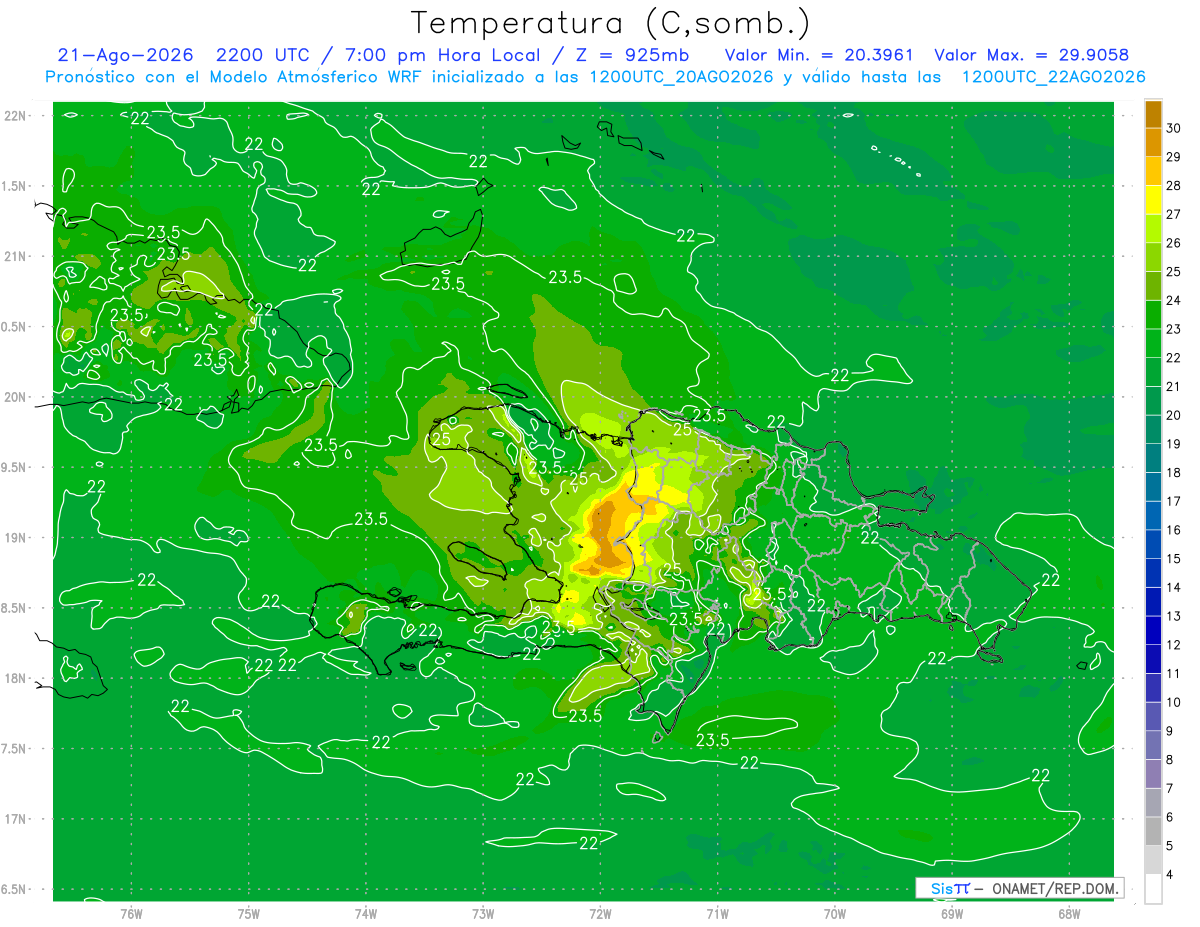This screenshot has height=927, width=1200.
Task: Click the "9.5N" latitude axis label
Action: [15, 467]
